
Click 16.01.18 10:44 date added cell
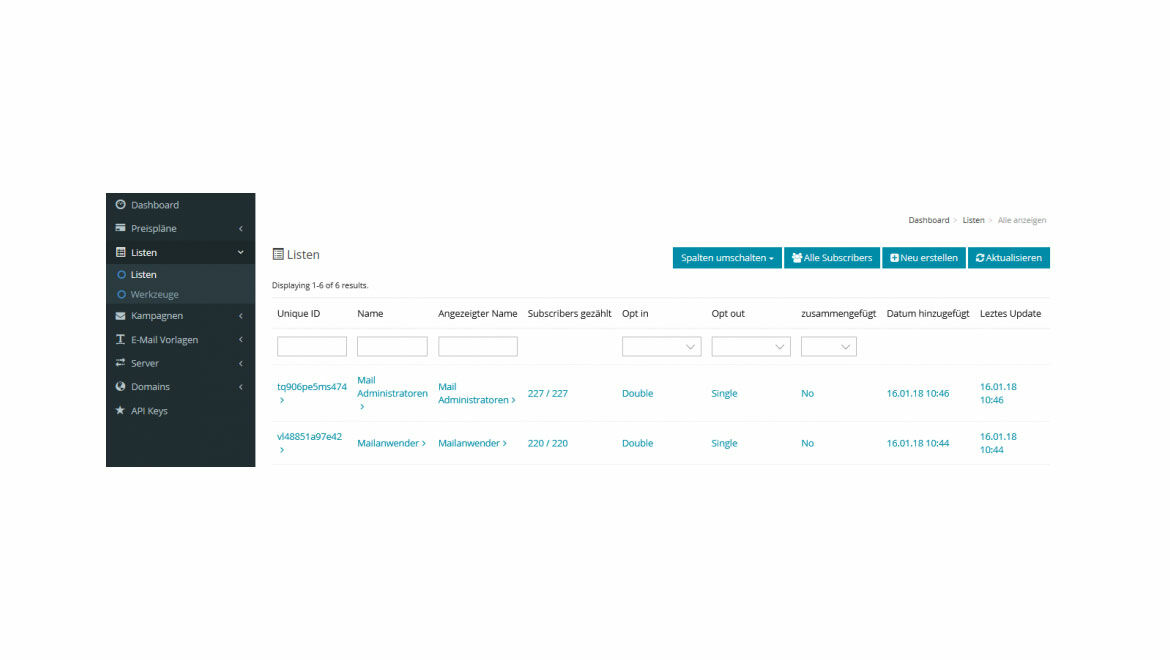tap(918, 443)
